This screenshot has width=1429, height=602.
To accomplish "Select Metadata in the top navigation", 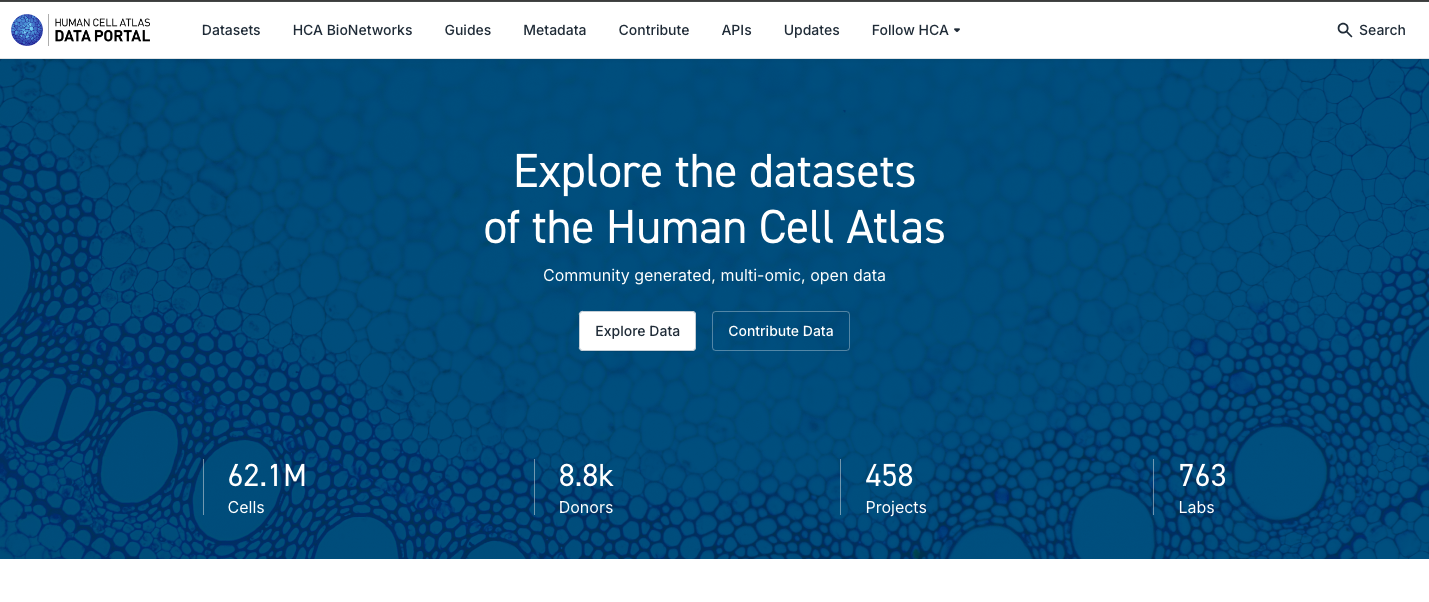I will pyautogui.click(x=554, y=30).
